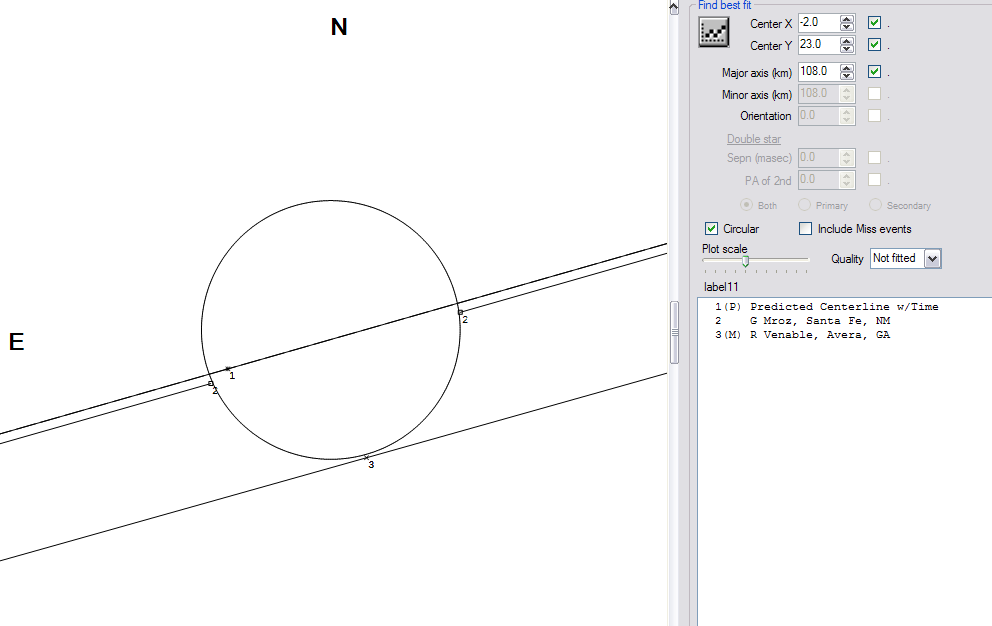Click the Major axis value field
This screenshot has width=992, height=626.
point(819,72)
